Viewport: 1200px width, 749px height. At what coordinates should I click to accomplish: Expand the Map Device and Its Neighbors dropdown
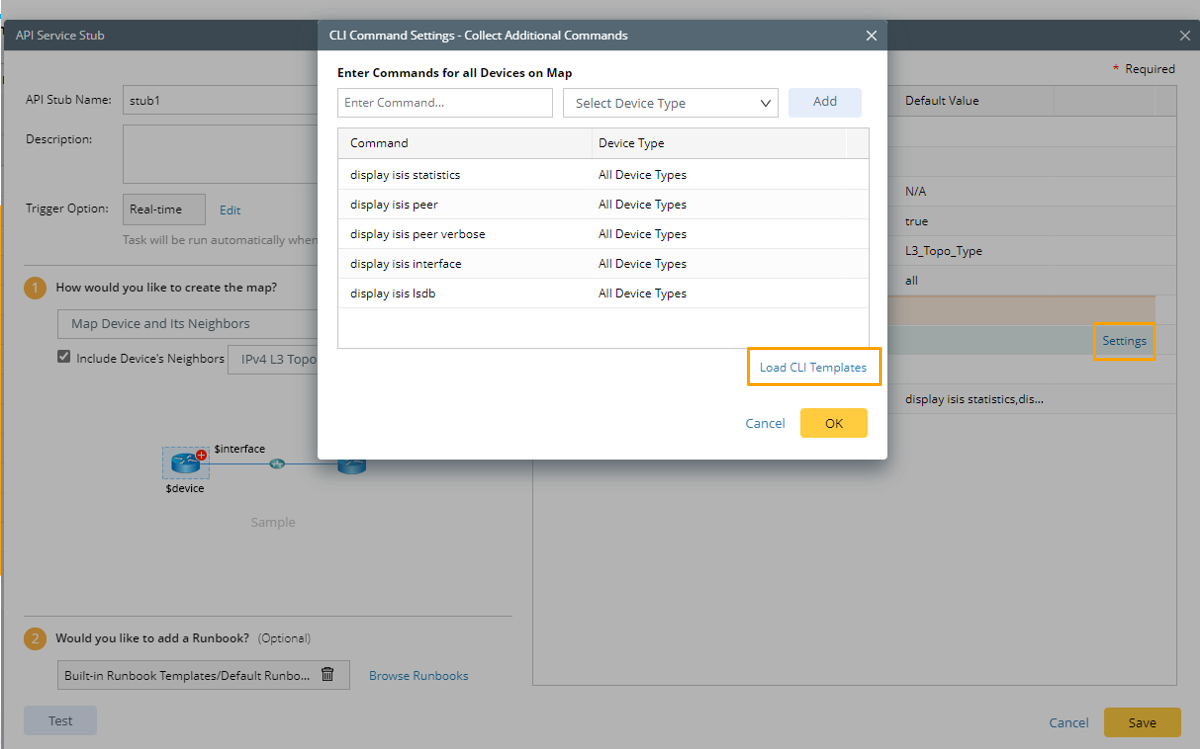(190, 324)
